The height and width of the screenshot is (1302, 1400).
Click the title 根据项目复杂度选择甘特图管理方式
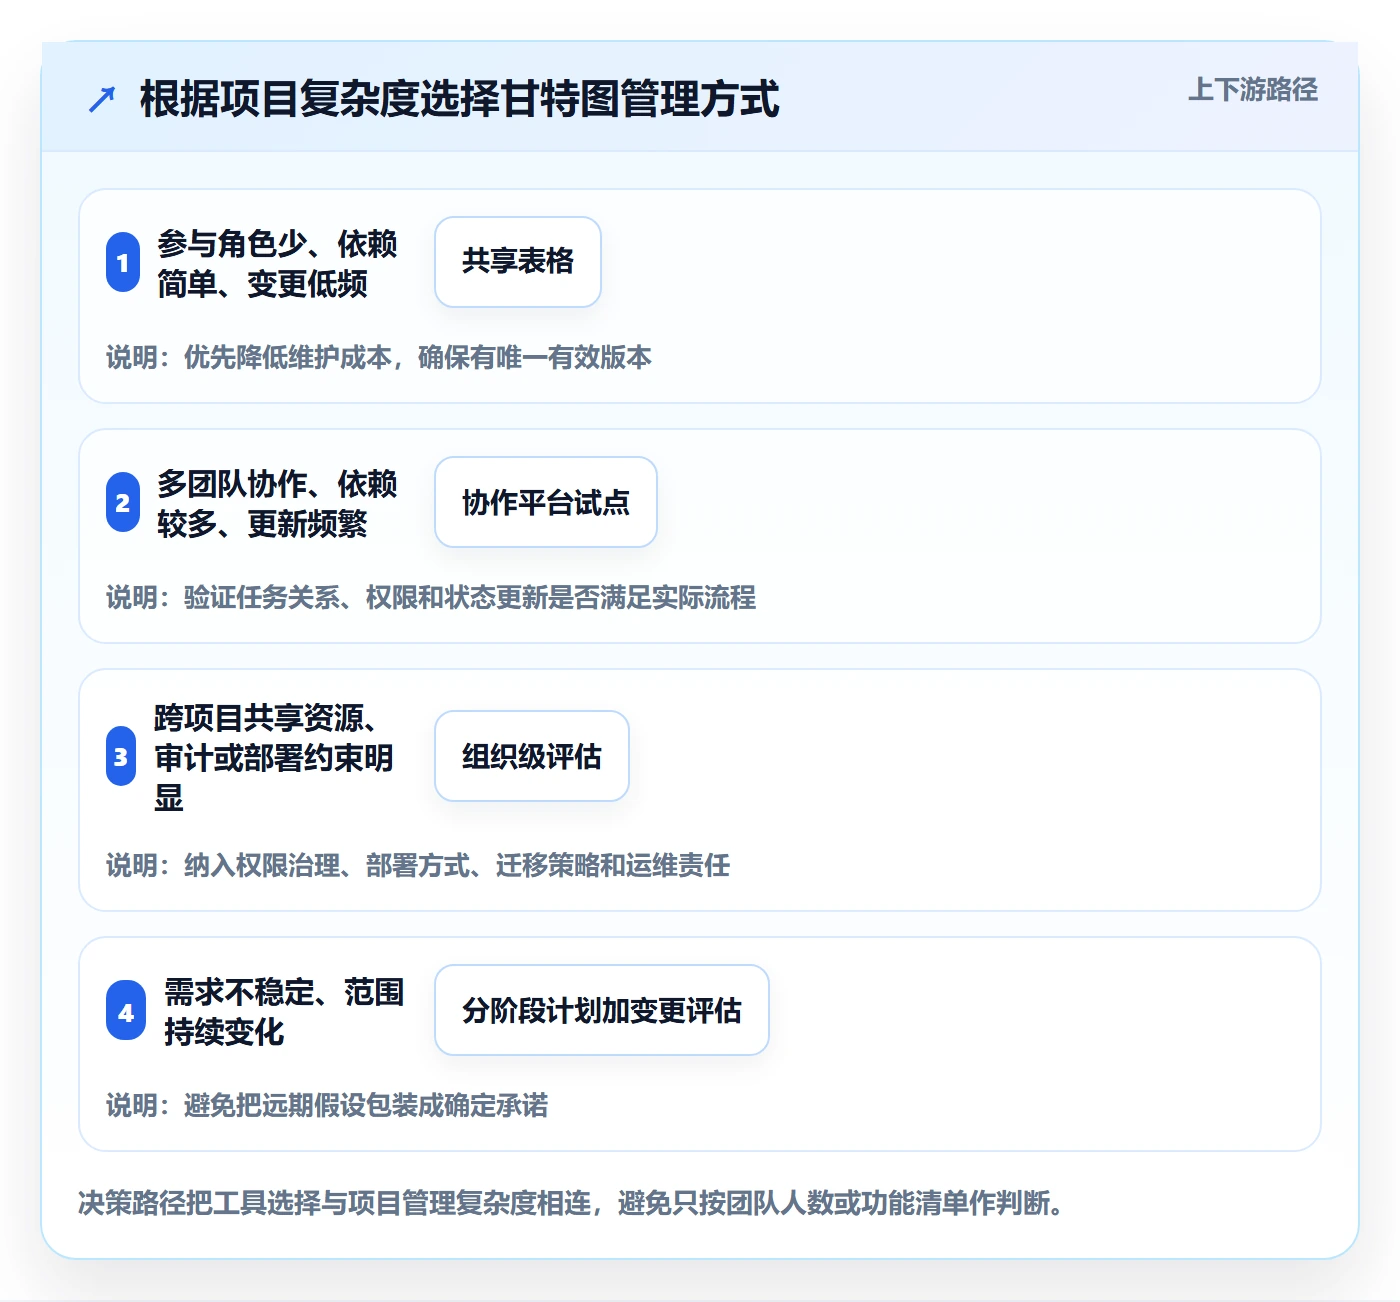pos(460,99)
